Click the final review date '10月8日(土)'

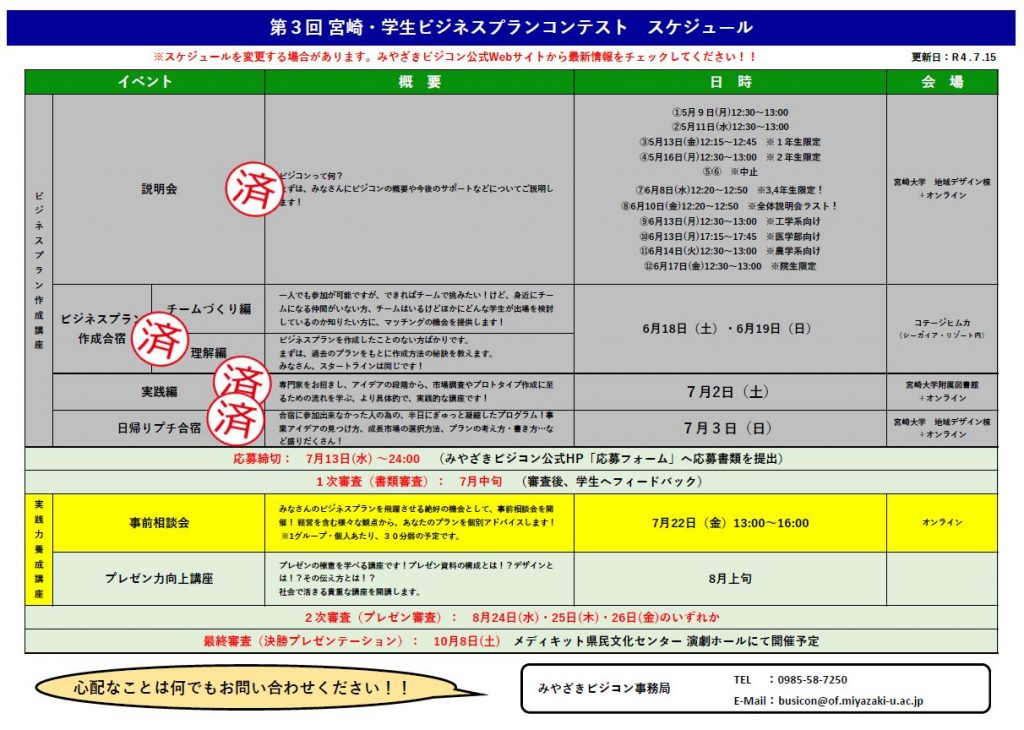466,642
